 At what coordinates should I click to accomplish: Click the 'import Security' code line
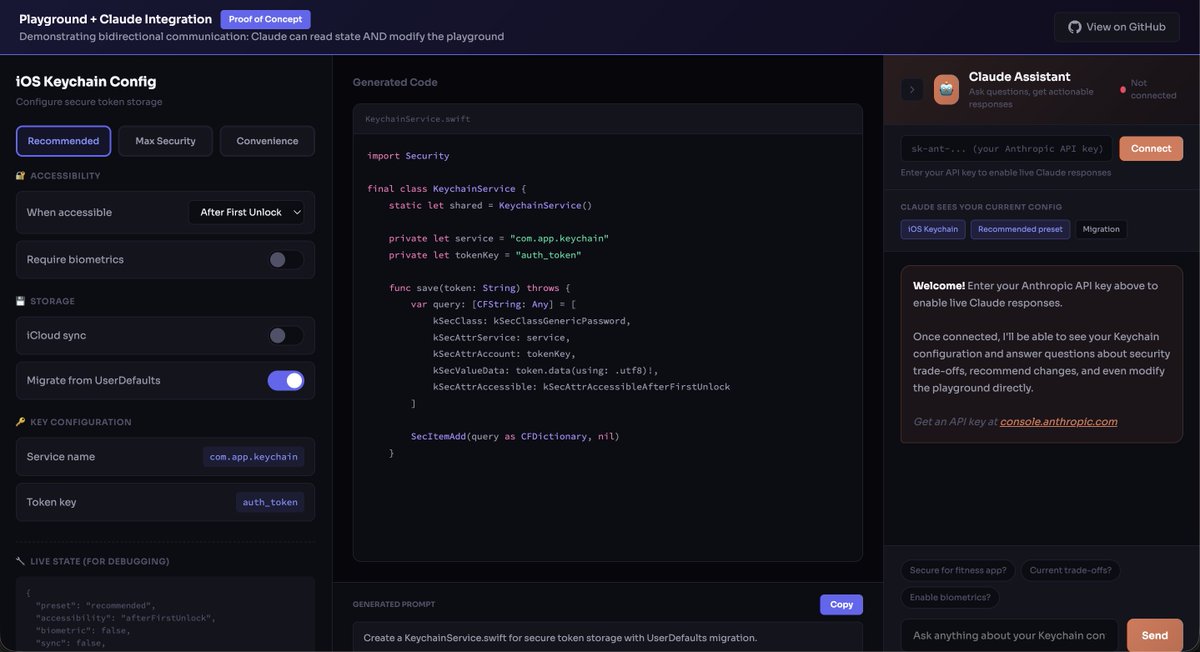408,156
